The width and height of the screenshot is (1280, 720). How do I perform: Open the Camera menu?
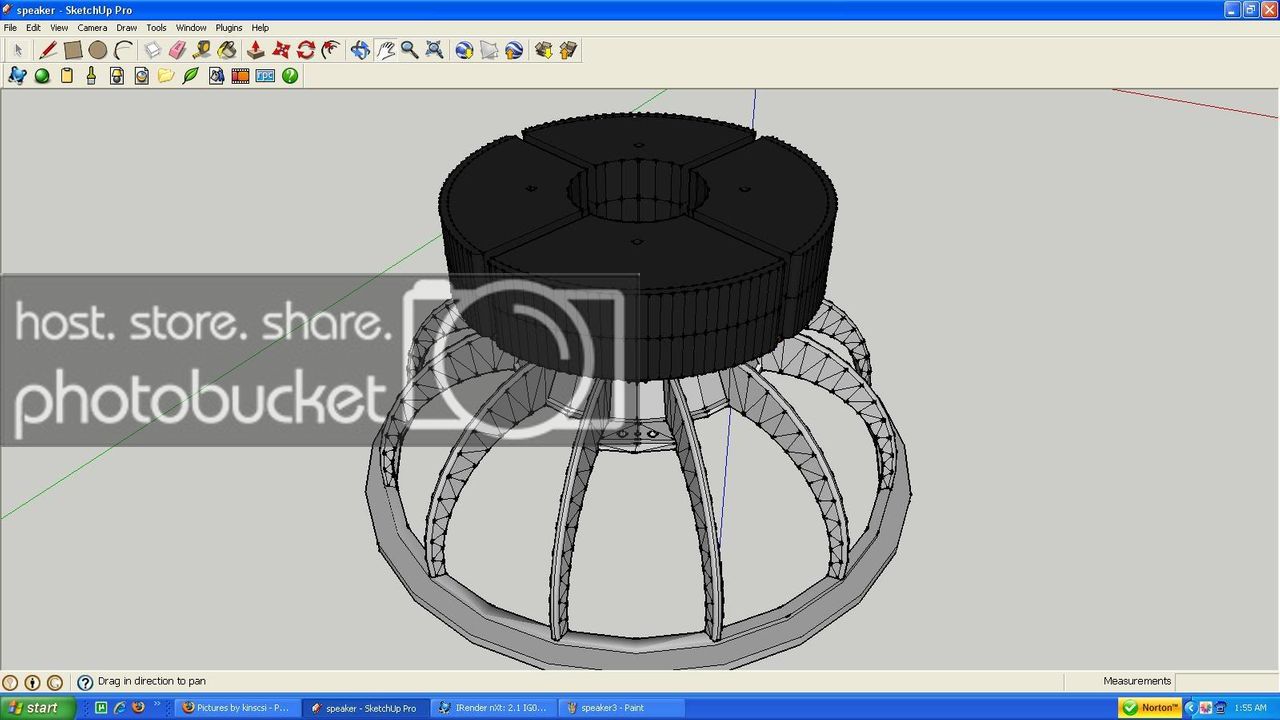[x=92, y=28]
